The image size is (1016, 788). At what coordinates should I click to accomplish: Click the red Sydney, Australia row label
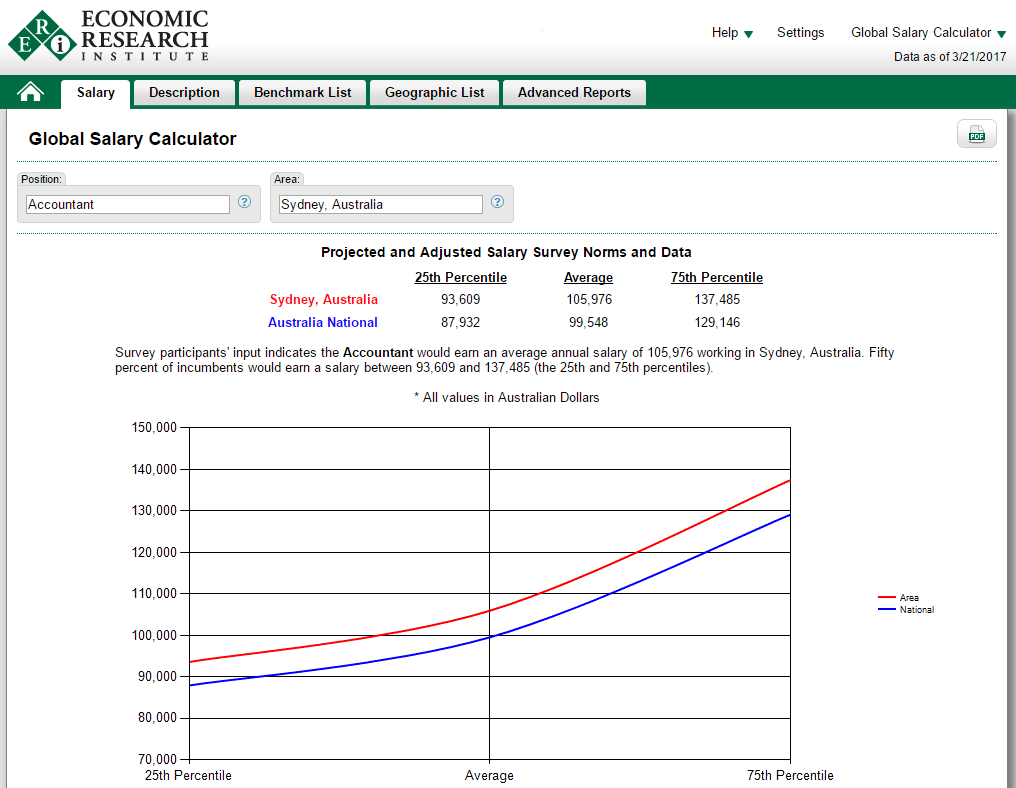324,299
